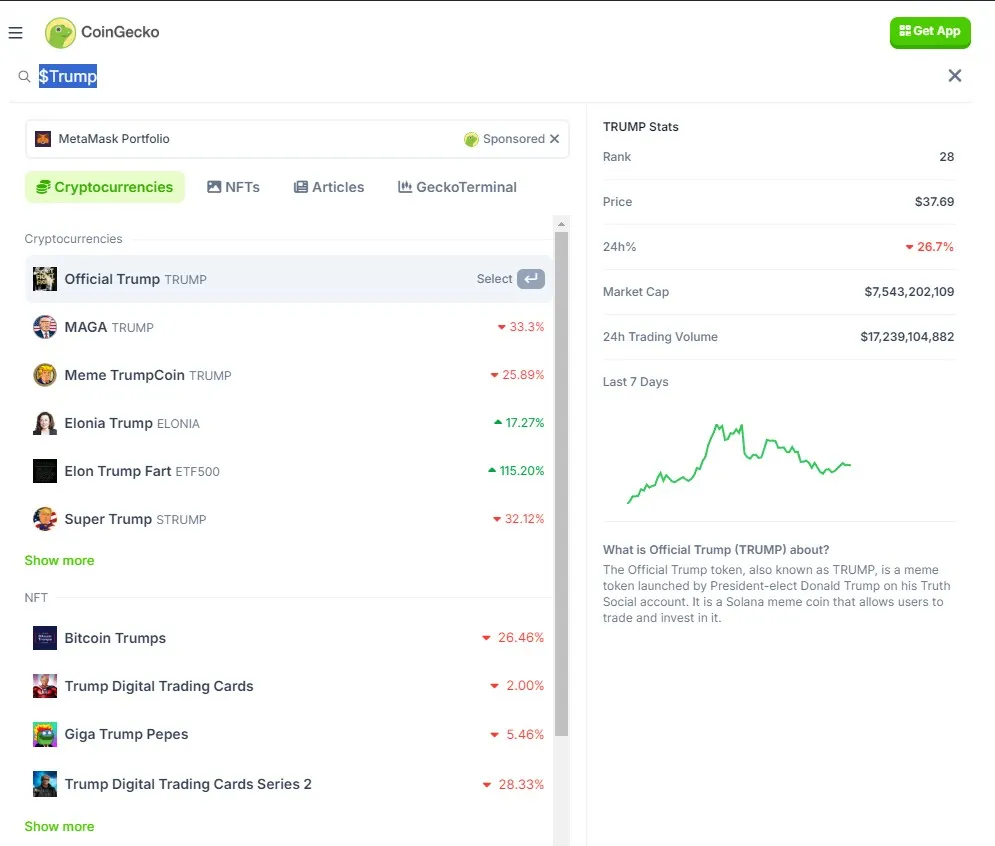Click the MAGA 33.3% change value

click(520, 327)
